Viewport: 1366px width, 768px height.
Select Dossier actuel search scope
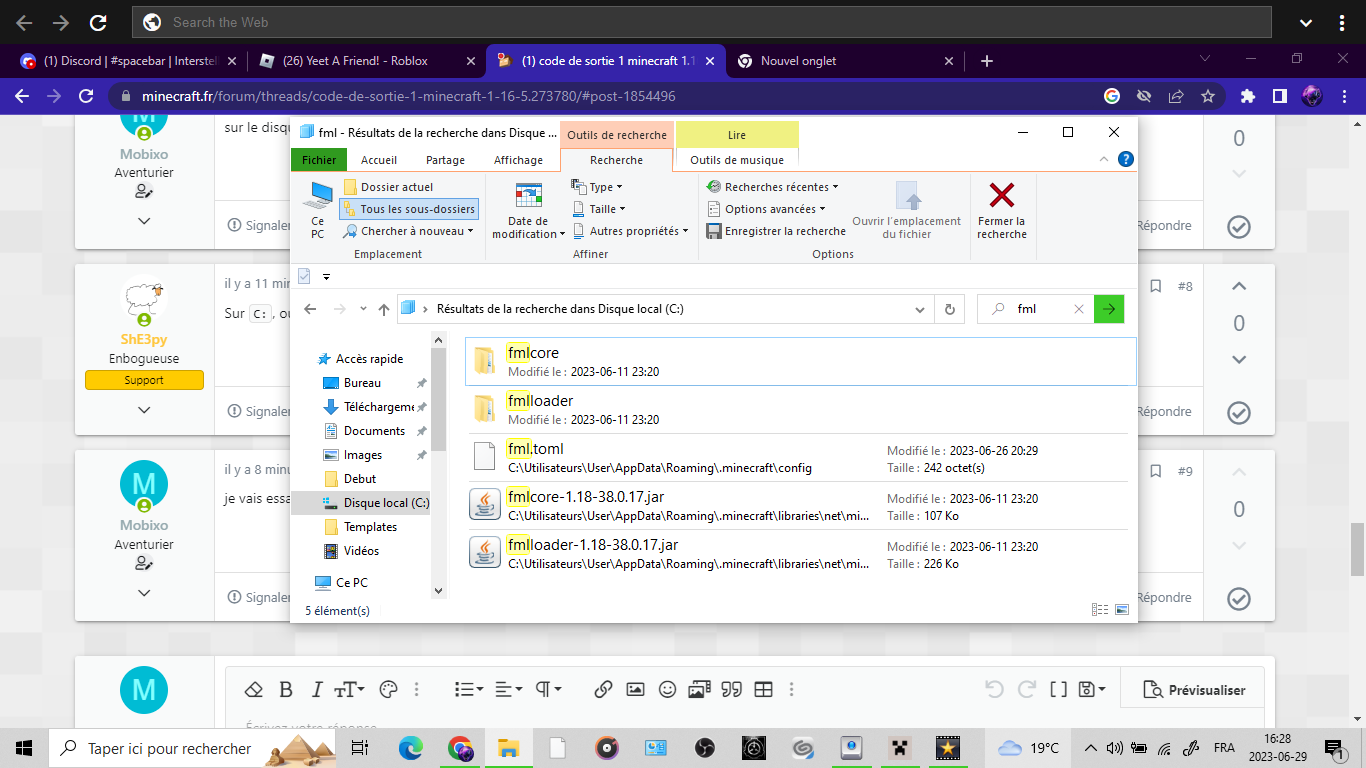click(388, 187)
